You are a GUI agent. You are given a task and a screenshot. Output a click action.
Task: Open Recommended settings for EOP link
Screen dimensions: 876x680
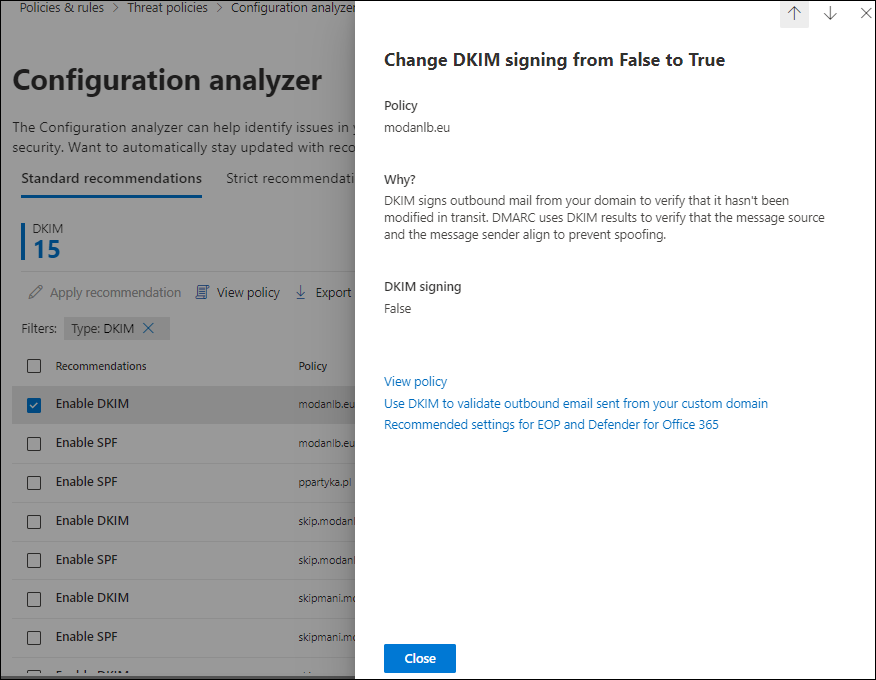551,425
